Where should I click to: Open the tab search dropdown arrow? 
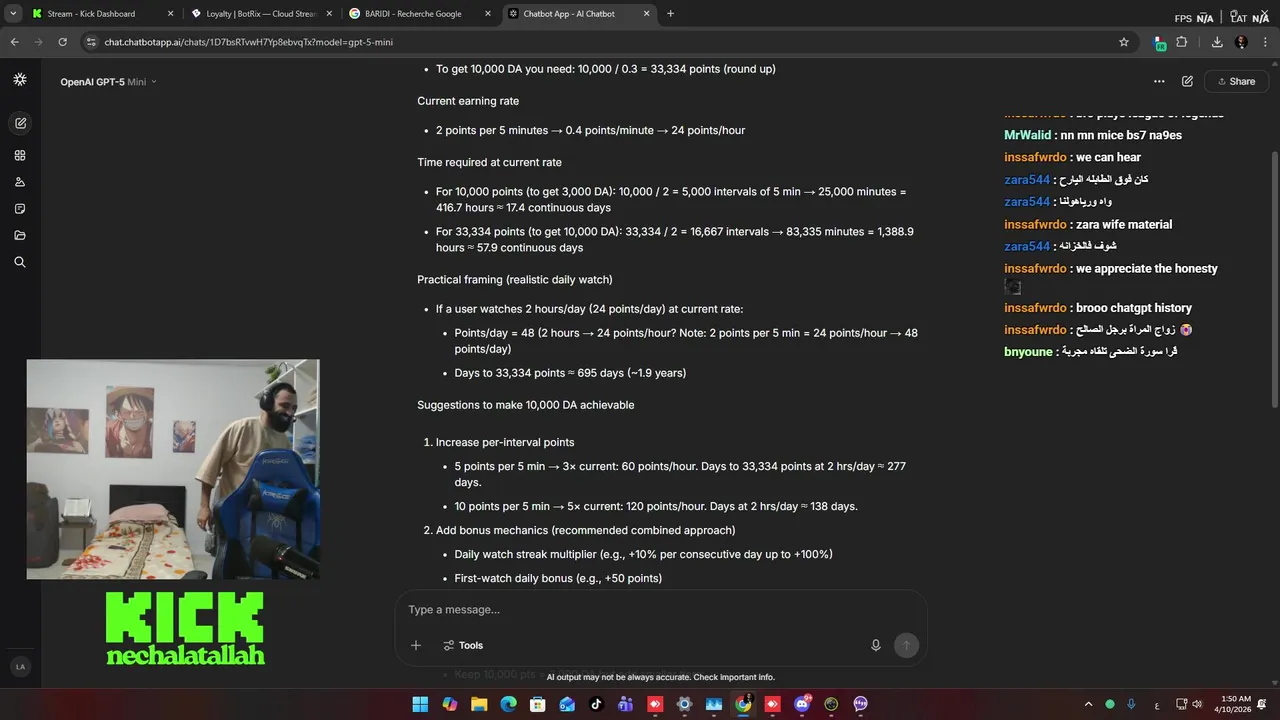[13, 14]
